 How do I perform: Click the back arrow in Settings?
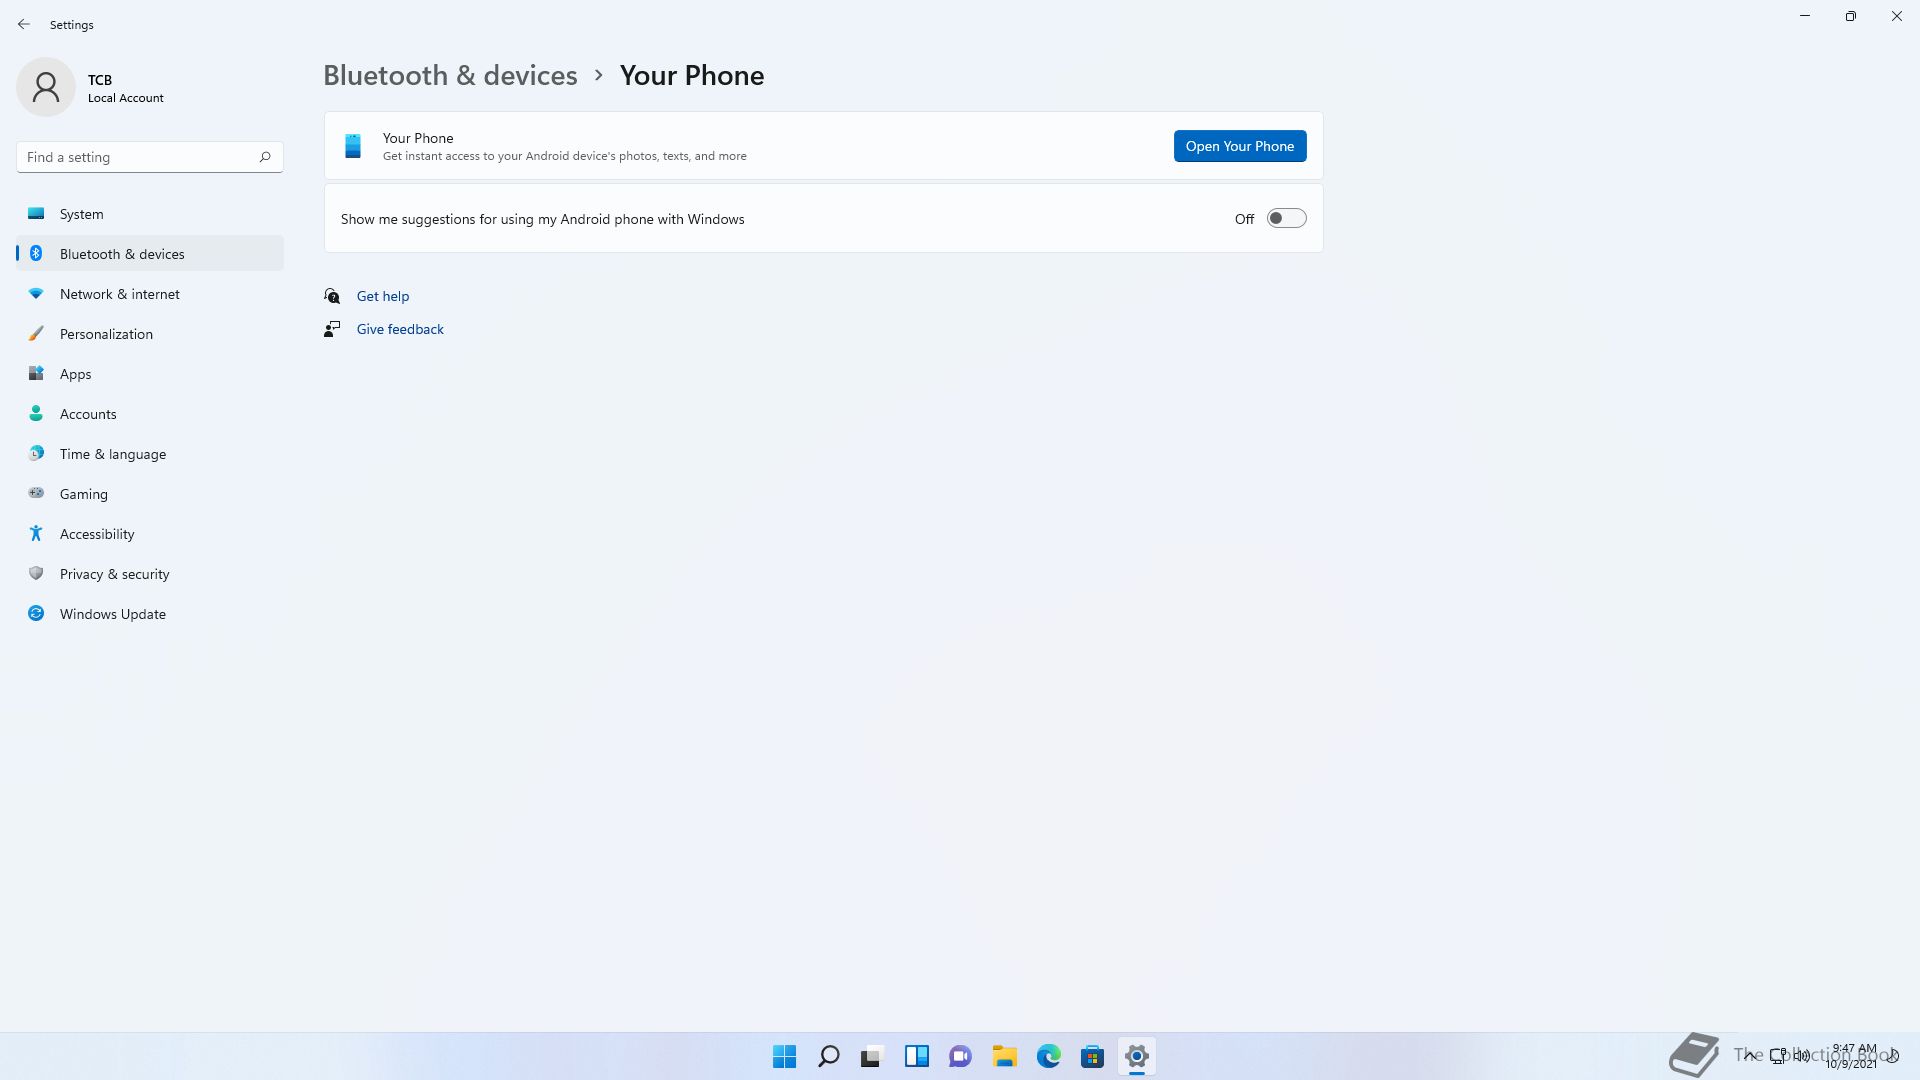tap(24, 24)
